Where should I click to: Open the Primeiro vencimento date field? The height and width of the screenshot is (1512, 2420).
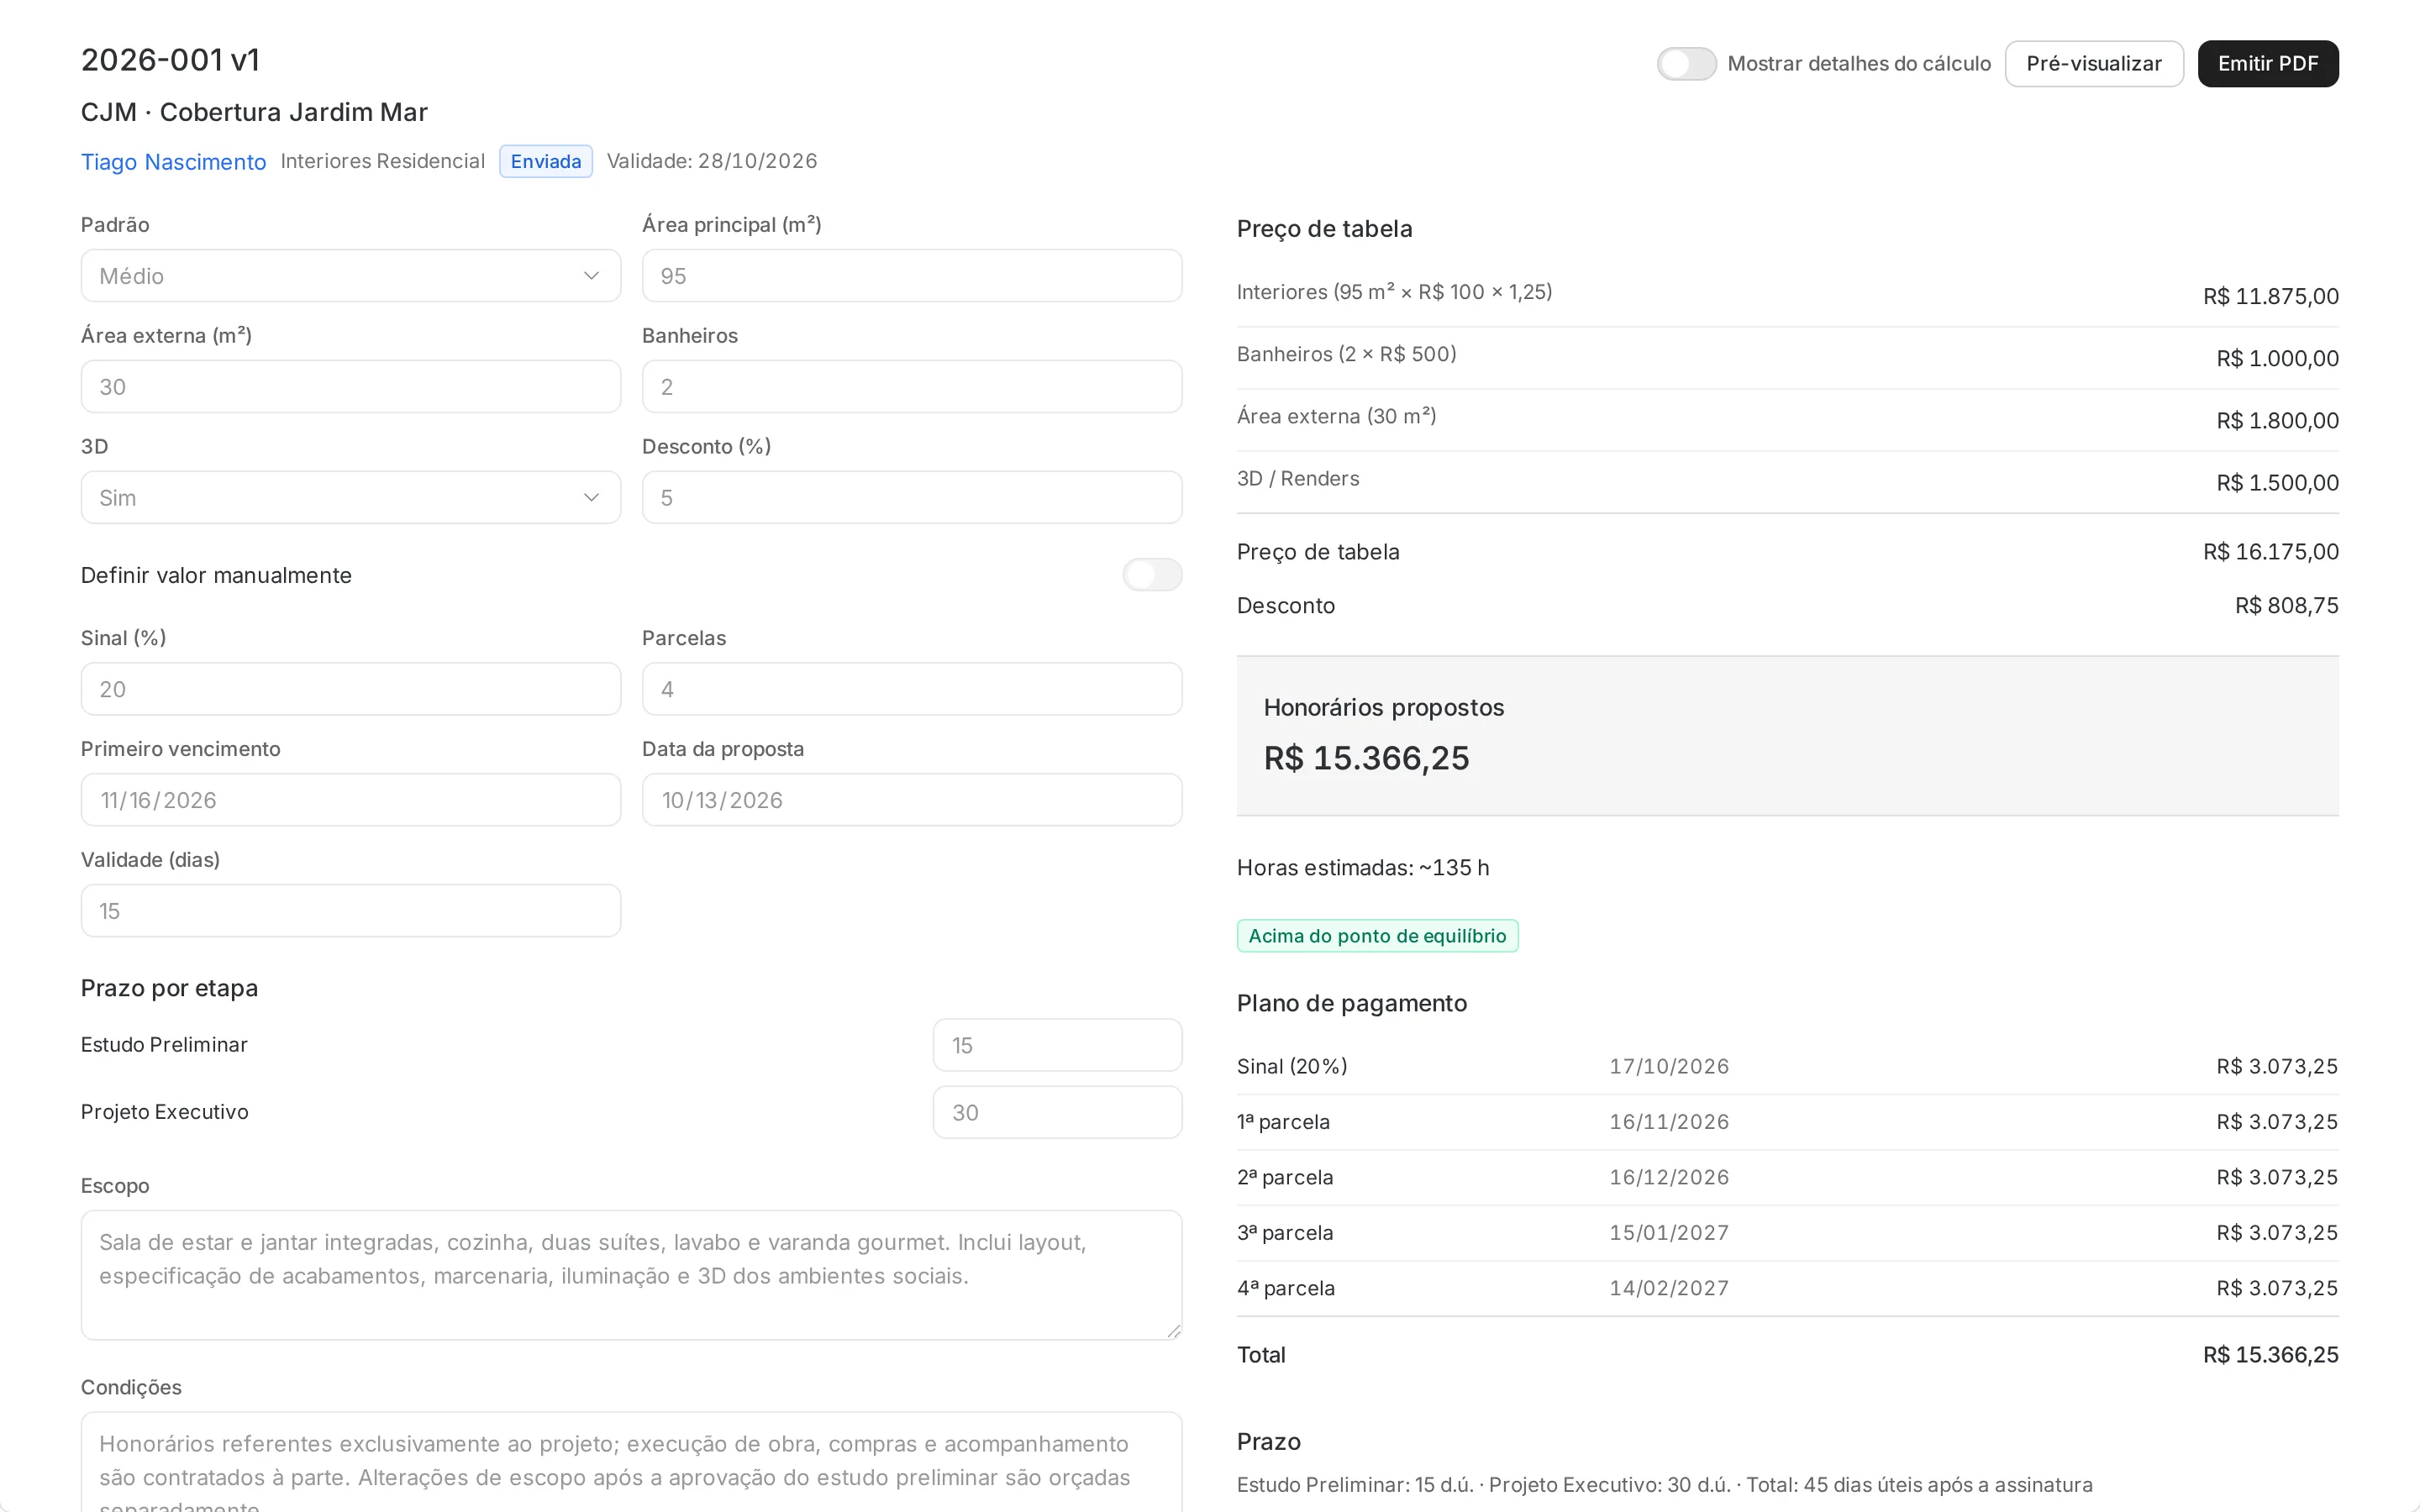[351, 800]
